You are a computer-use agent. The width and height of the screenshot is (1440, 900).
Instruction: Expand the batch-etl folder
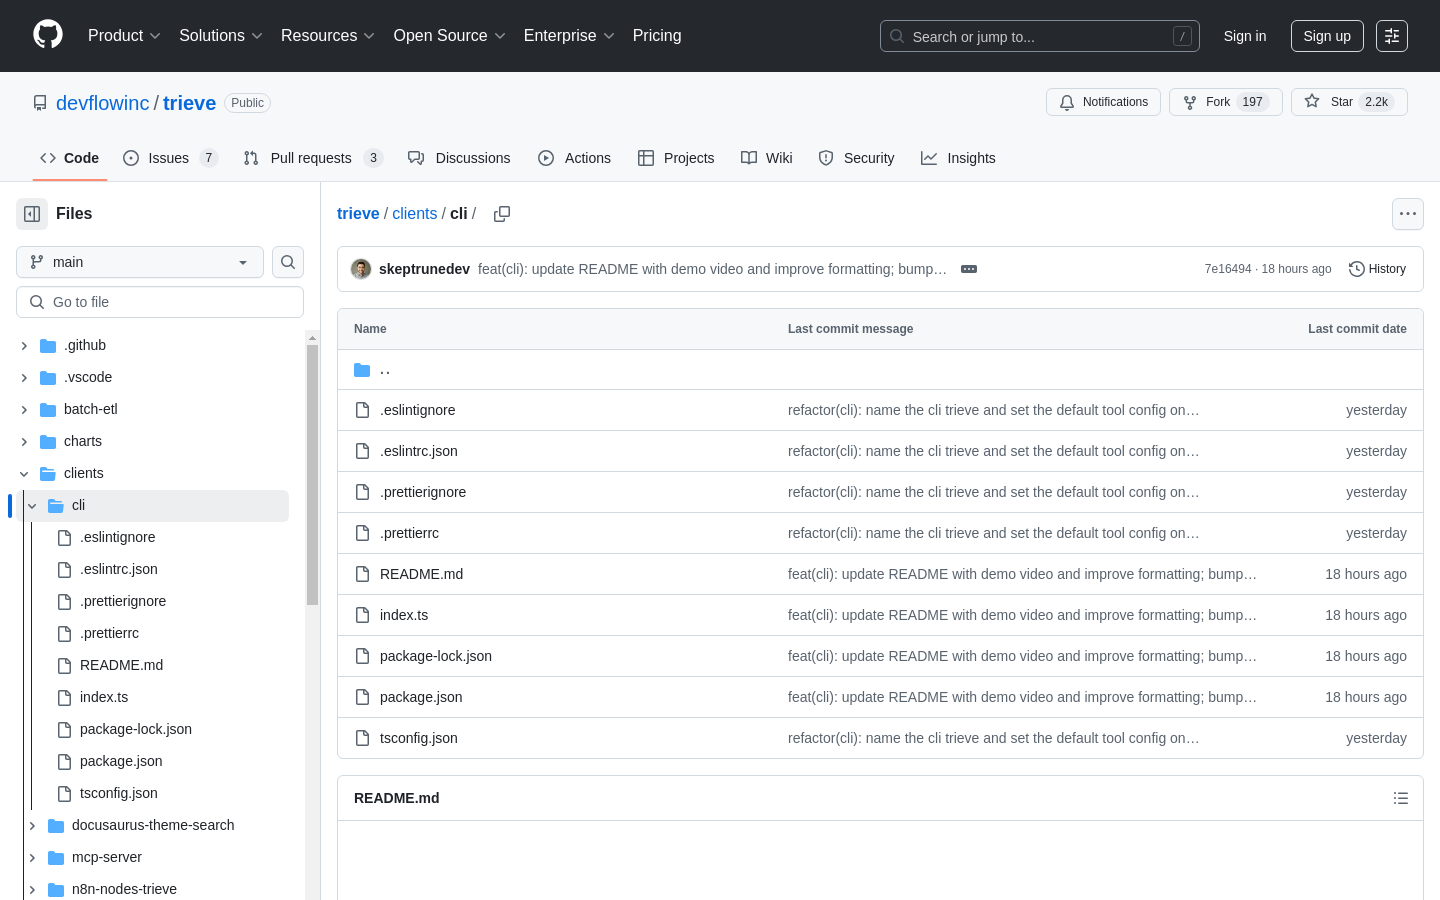(x=24, y=410)
